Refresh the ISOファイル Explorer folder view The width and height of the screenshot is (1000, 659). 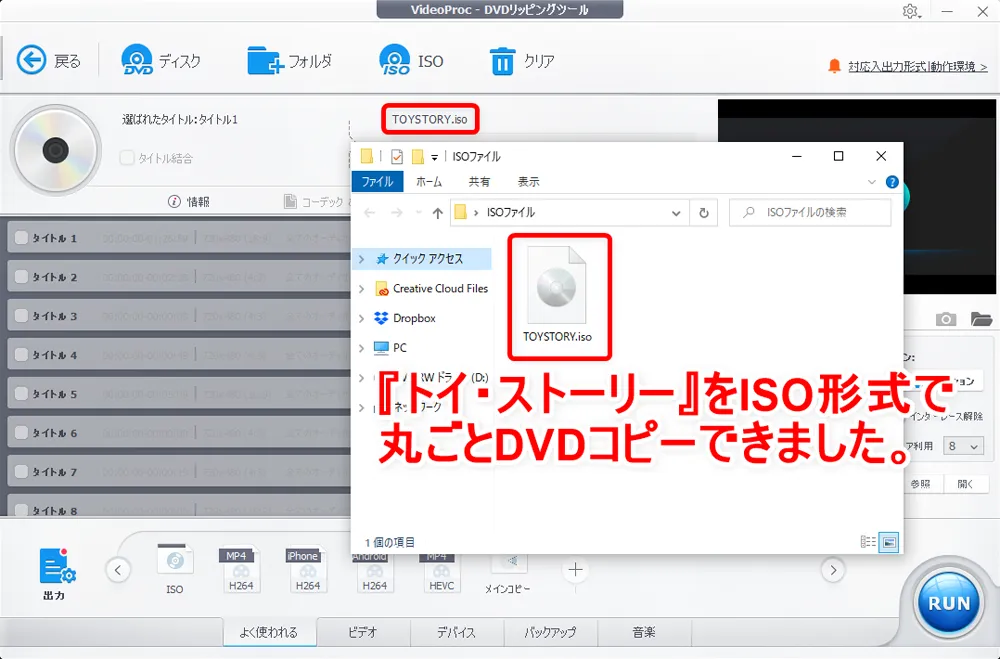point(703,212)
